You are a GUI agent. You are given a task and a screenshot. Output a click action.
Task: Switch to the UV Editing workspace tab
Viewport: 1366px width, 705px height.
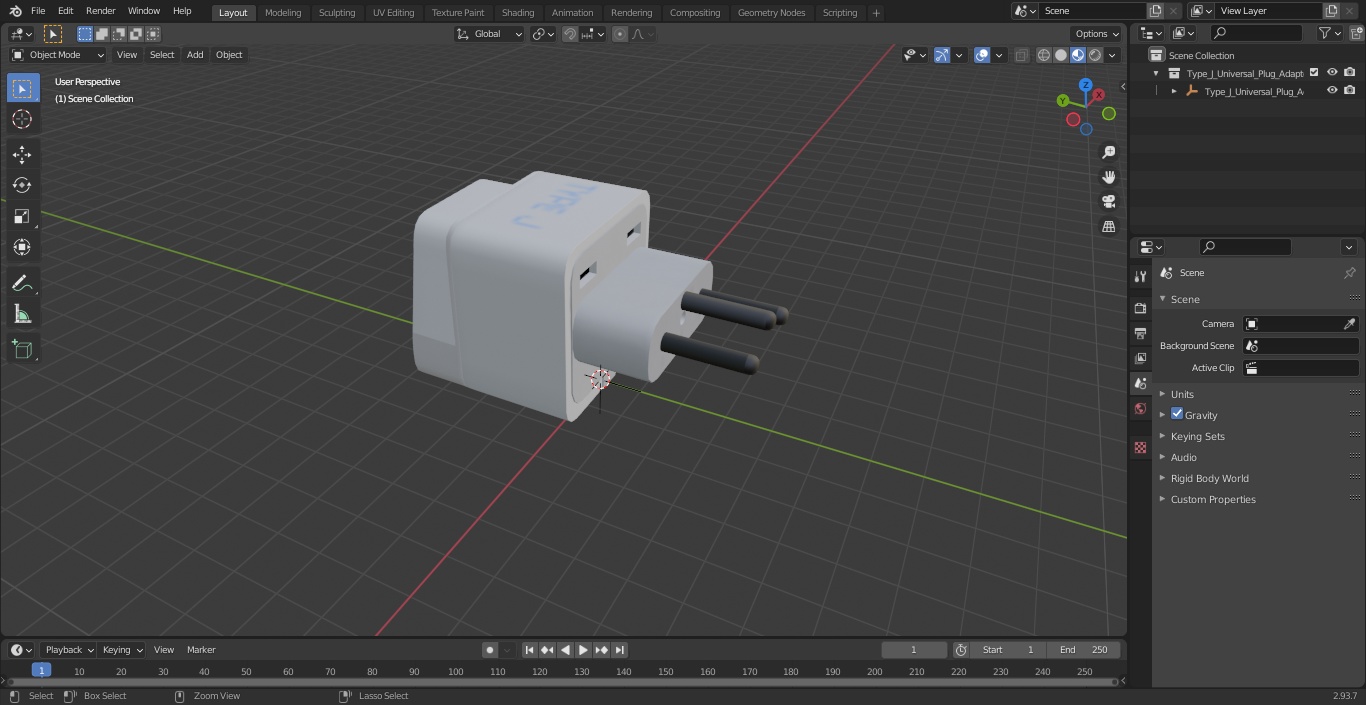pos(393,12)
